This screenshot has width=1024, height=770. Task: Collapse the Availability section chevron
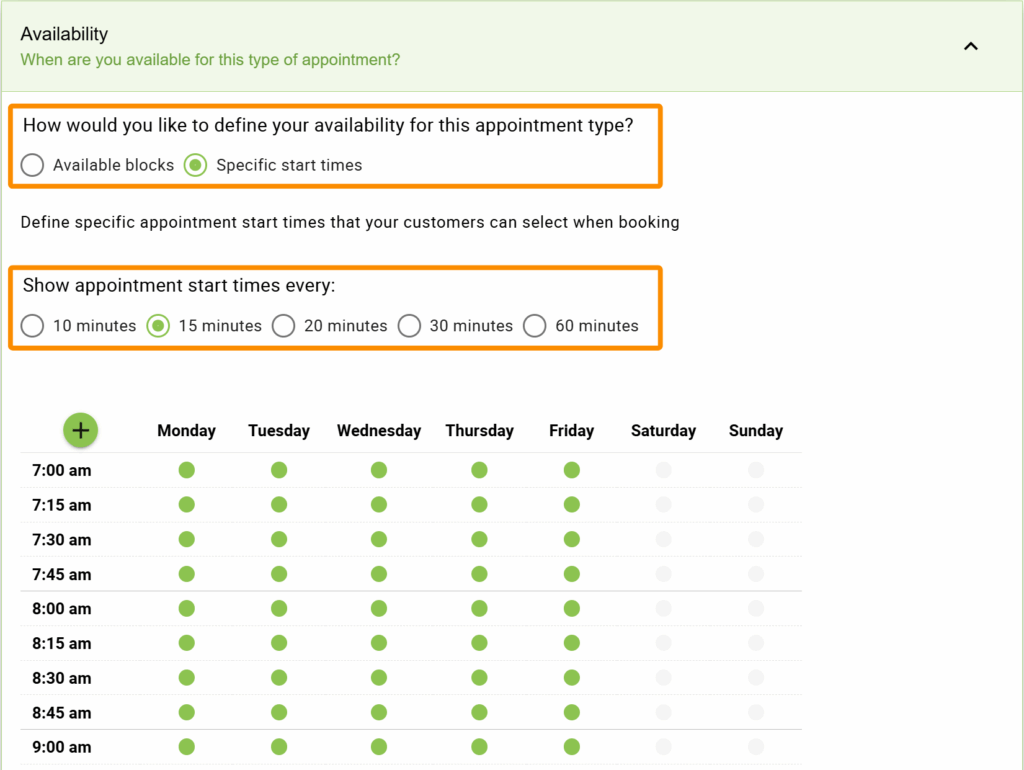click(970, 46)
